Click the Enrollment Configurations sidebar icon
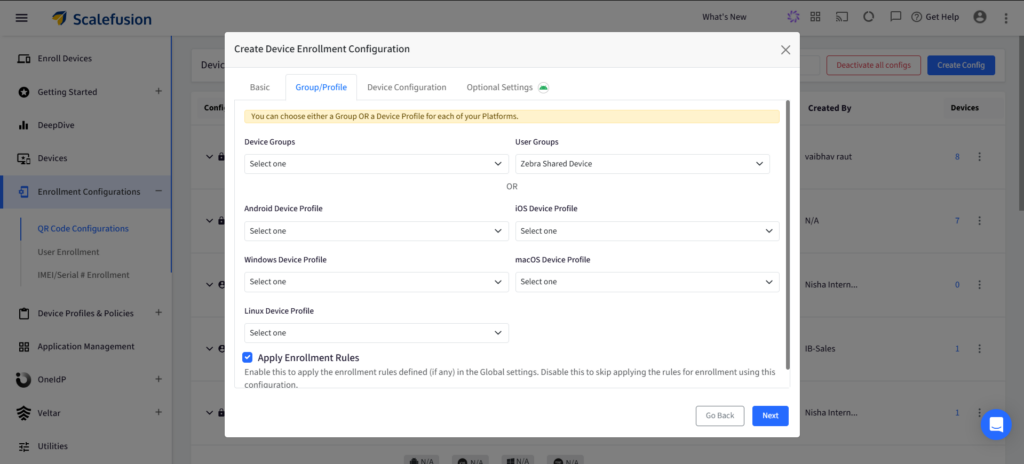The height and width of the screenshot is (464, 1024). 24,192
